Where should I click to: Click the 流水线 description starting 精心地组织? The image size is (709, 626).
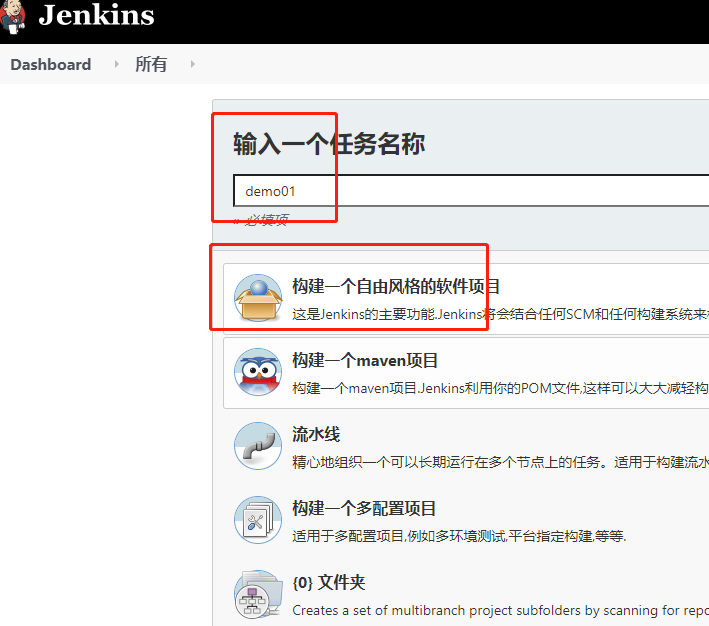[500, 462]
